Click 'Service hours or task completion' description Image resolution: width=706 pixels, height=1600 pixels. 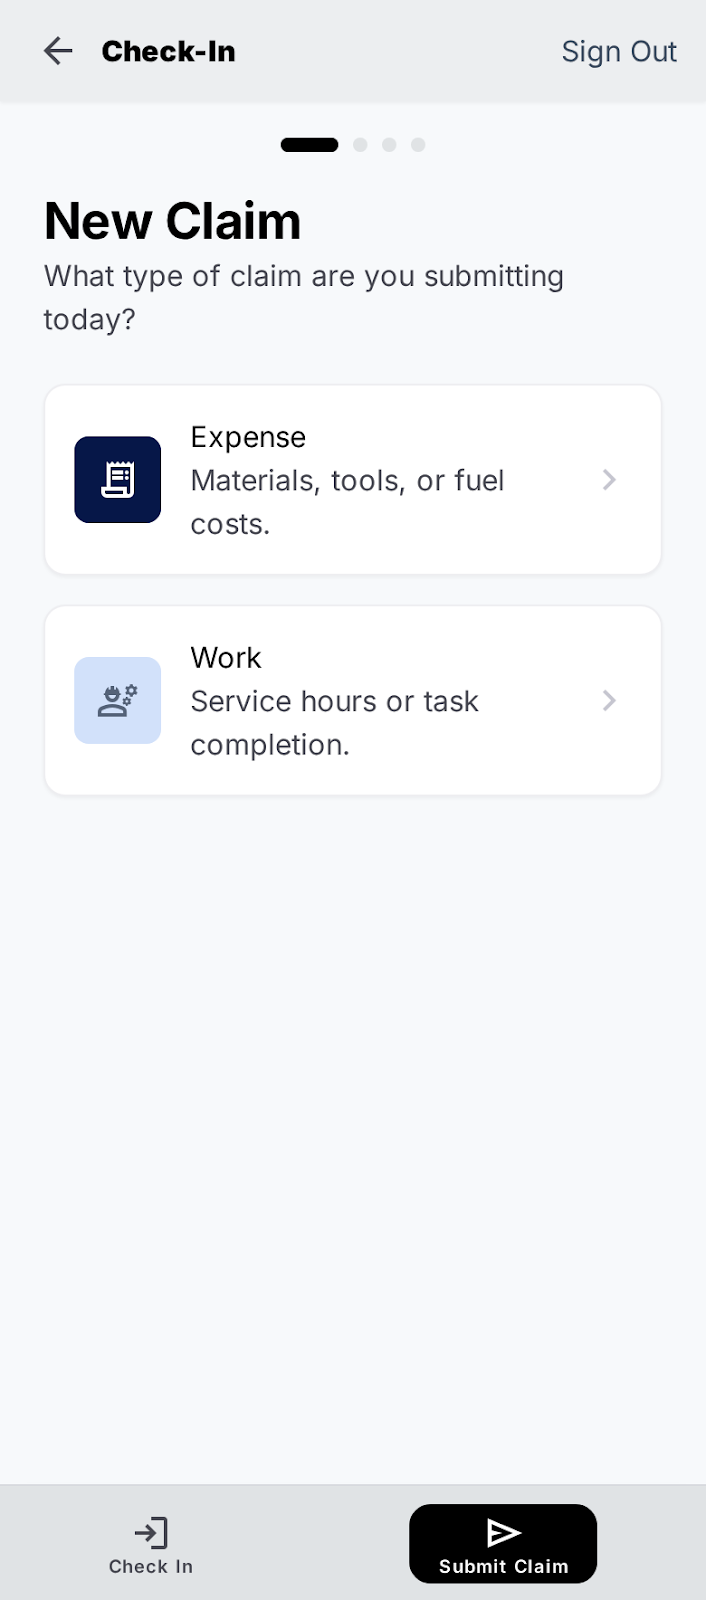(335, 723)
